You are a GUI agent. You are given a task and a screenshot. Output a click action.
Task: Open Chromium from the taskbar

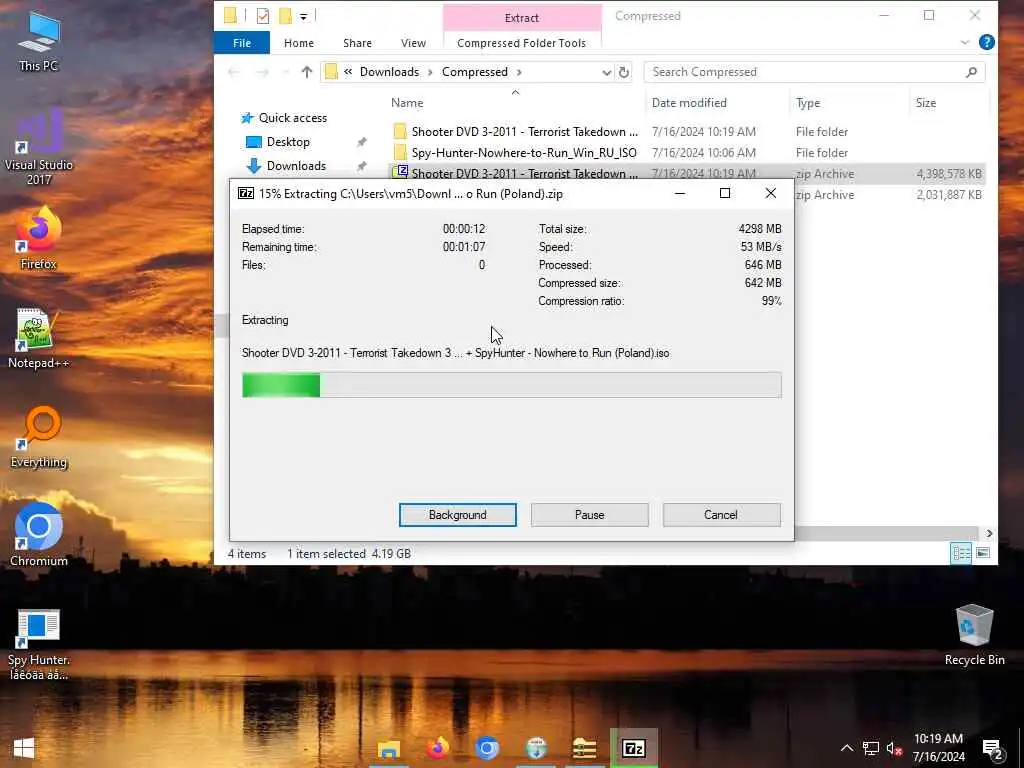click(x=487, y=748)
